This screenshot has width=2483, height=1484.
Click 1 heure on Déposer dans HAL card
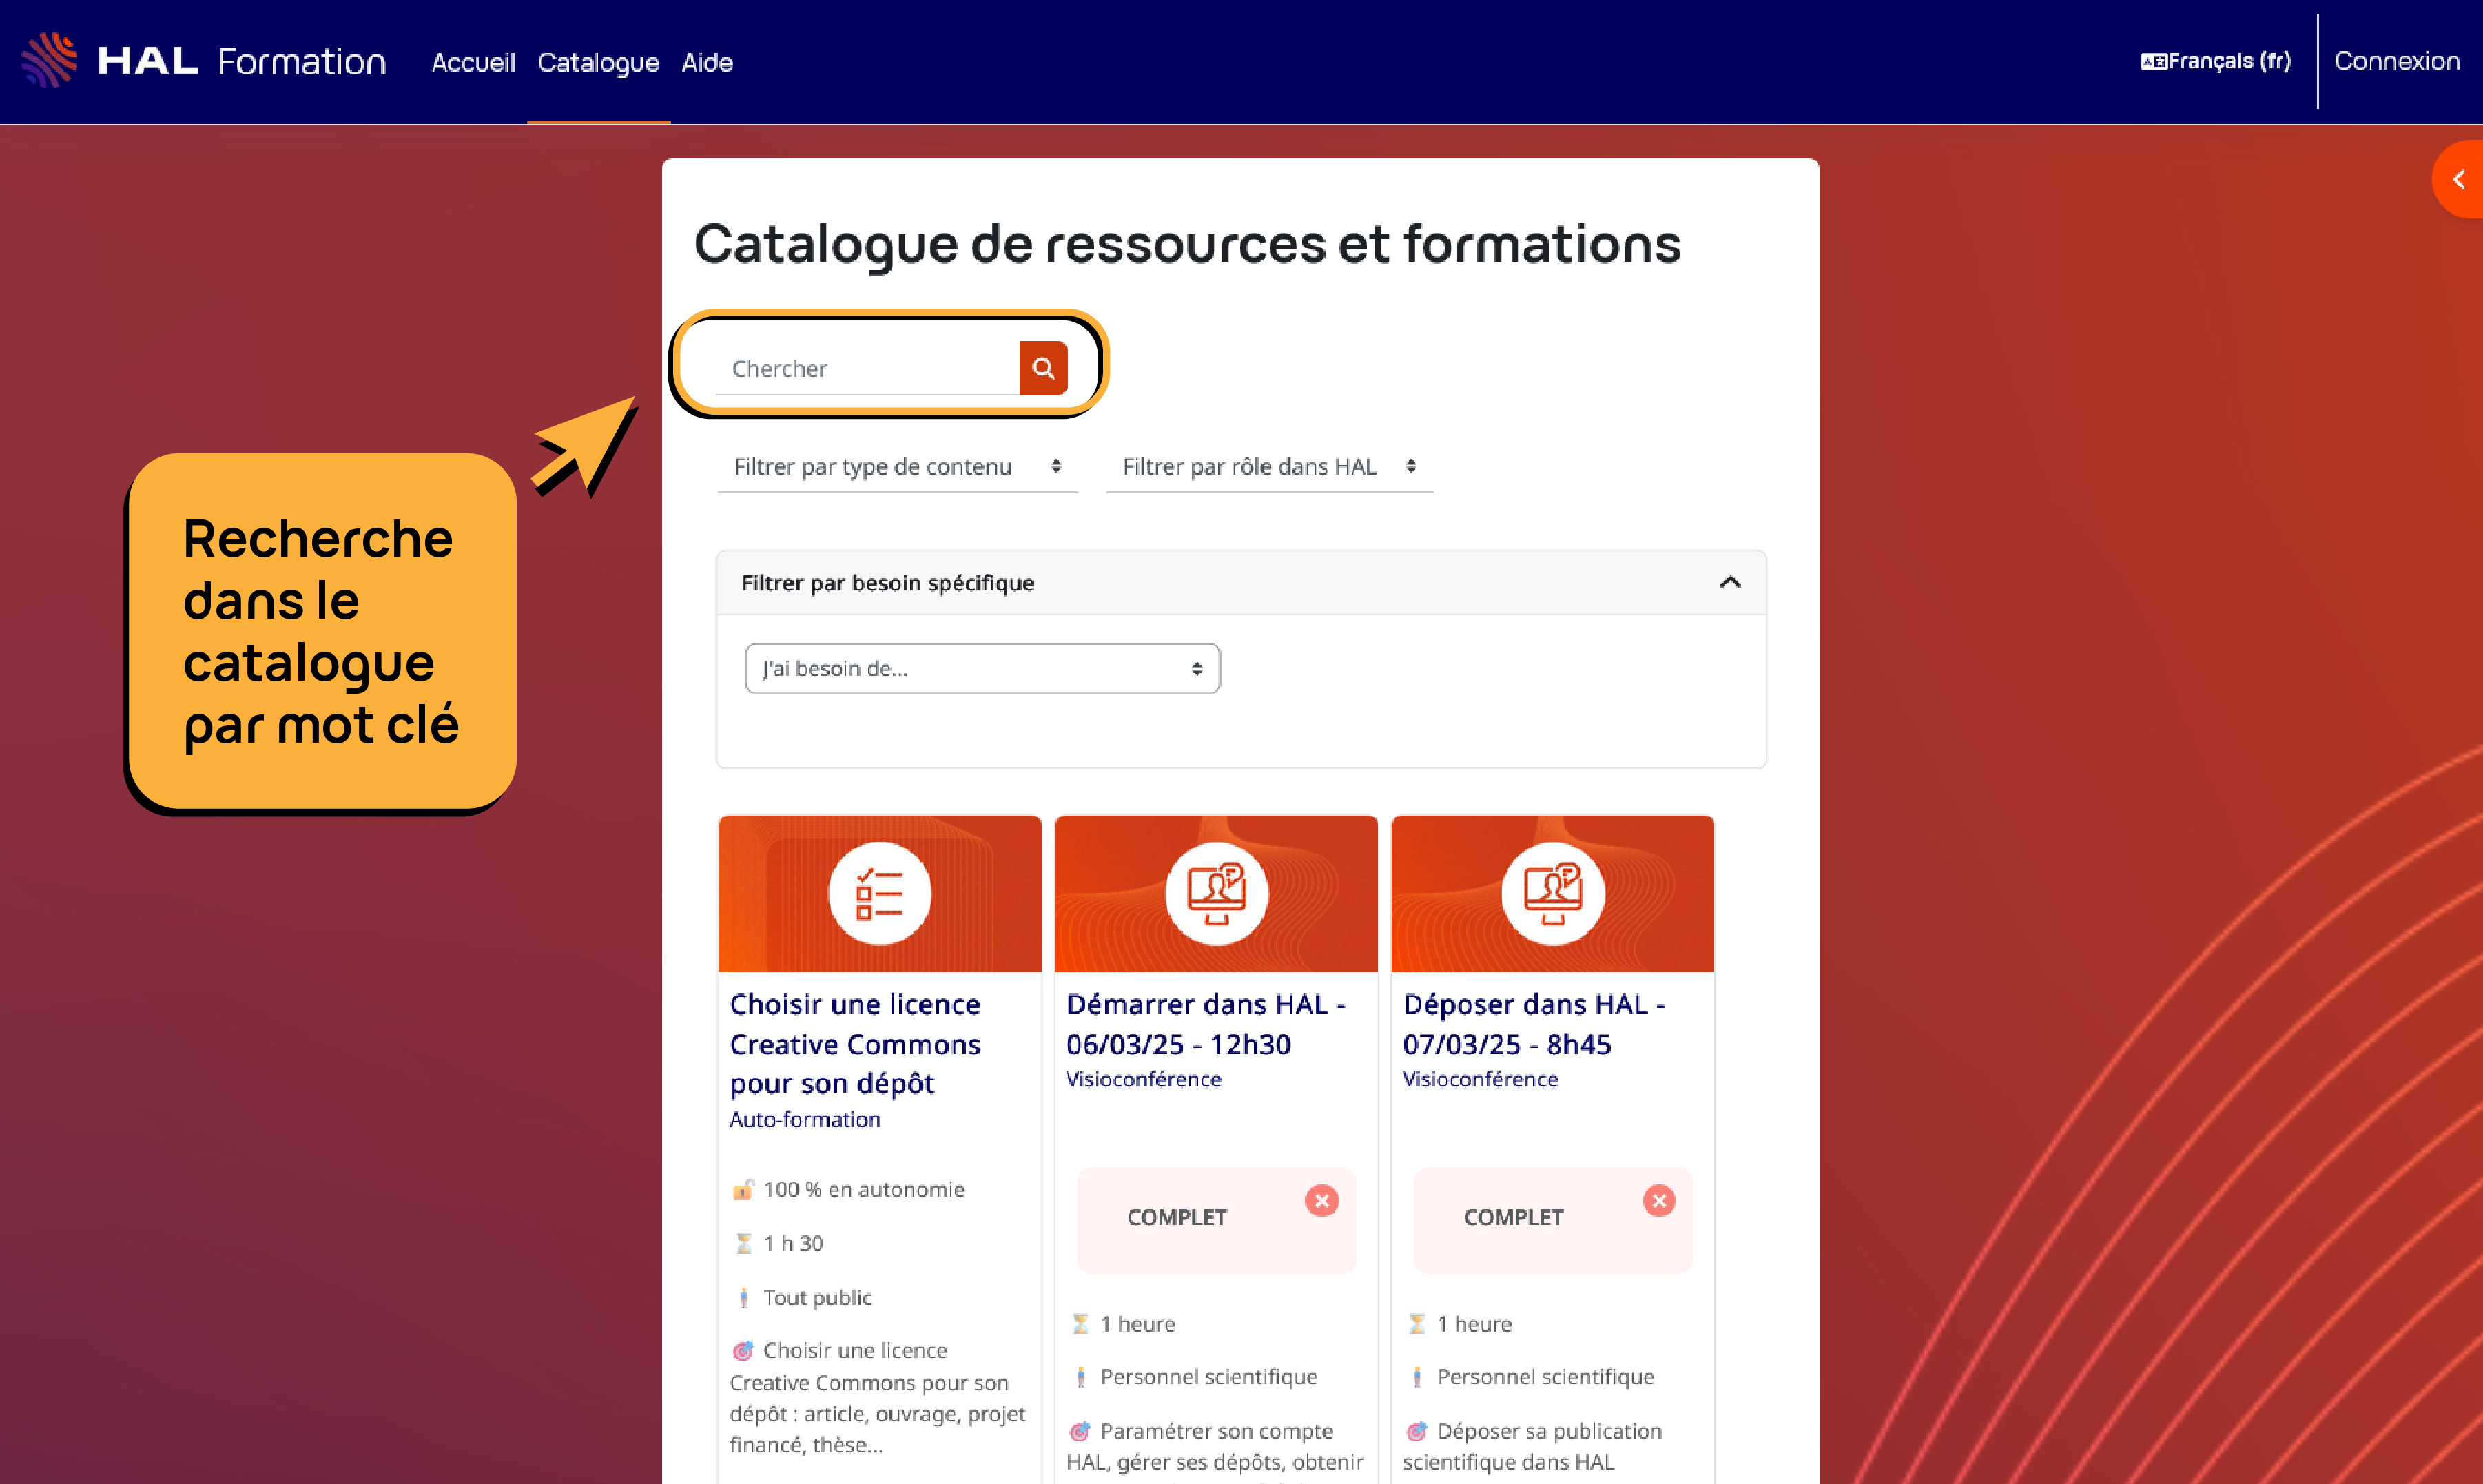click(1474, 1324)
